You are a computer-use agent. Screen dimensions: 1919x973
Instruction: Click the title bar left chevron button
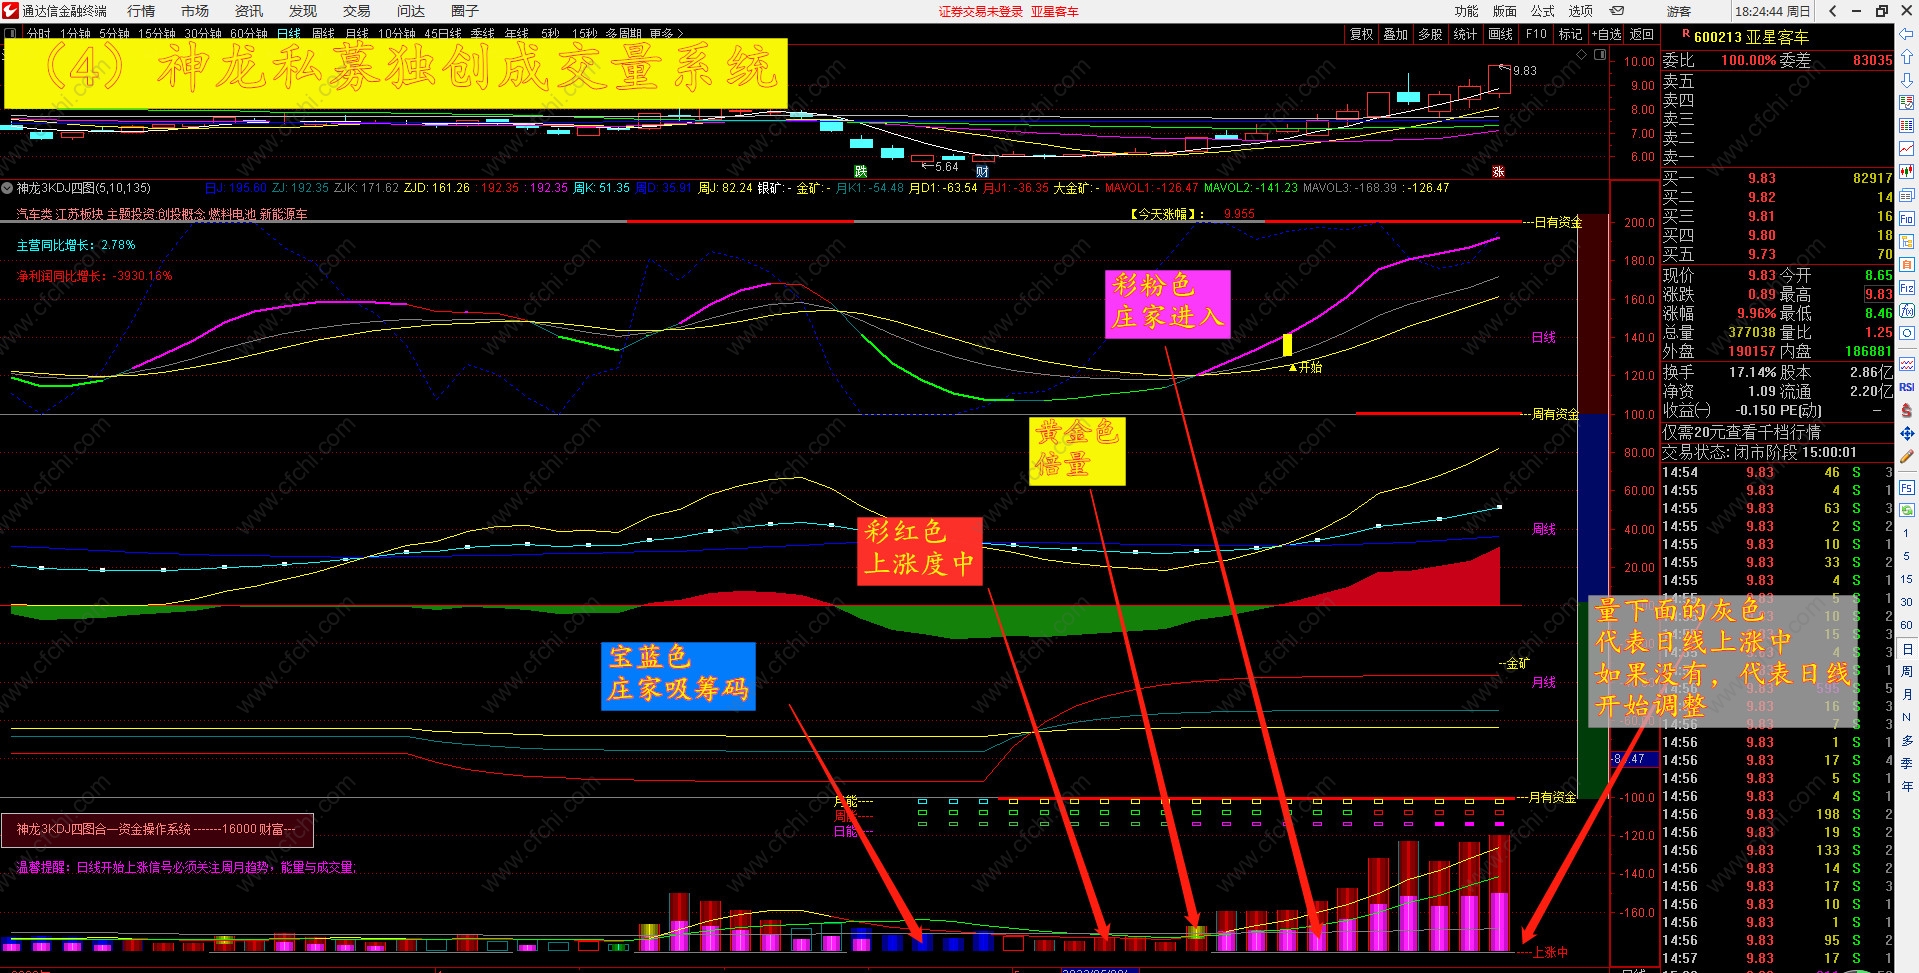1832,11
